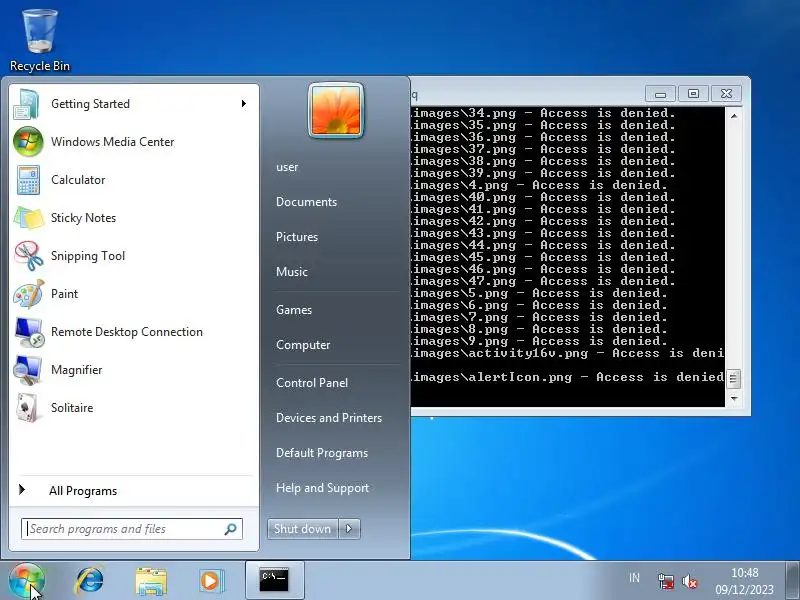
Task: Maximize the Command Prompt window
Action: tap(693, 94)
